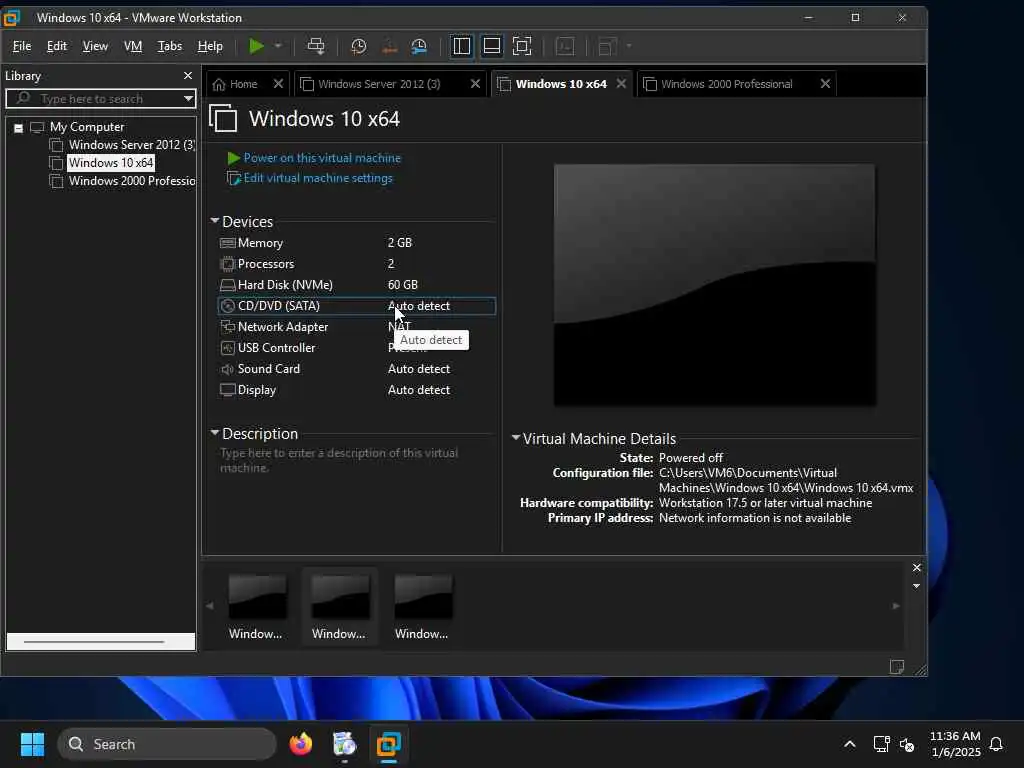Click the Display device icon

point(227,390)
